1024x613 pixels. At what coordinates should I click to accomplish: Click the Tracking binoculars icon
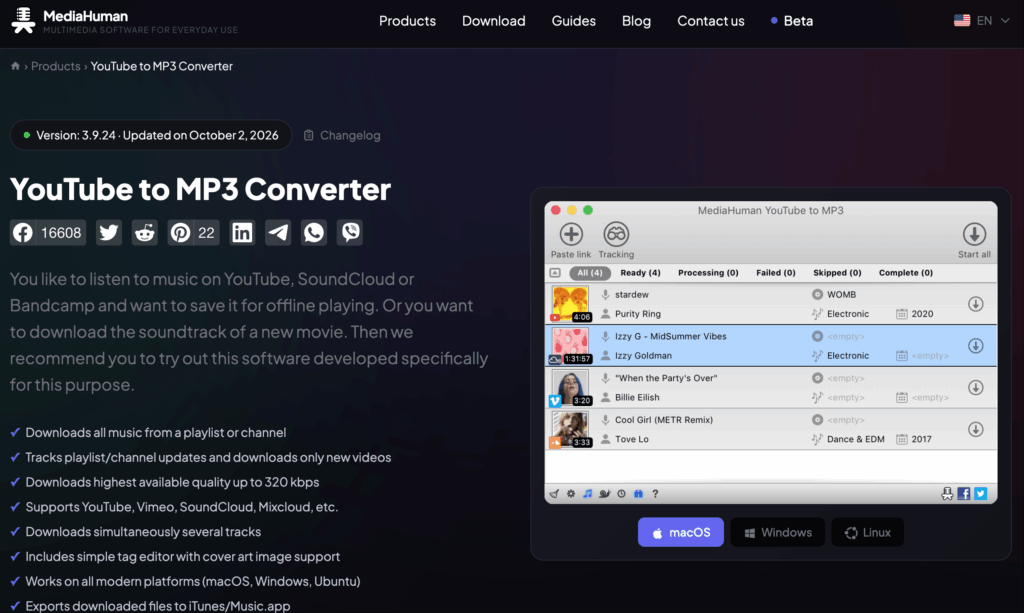point(616,234)
